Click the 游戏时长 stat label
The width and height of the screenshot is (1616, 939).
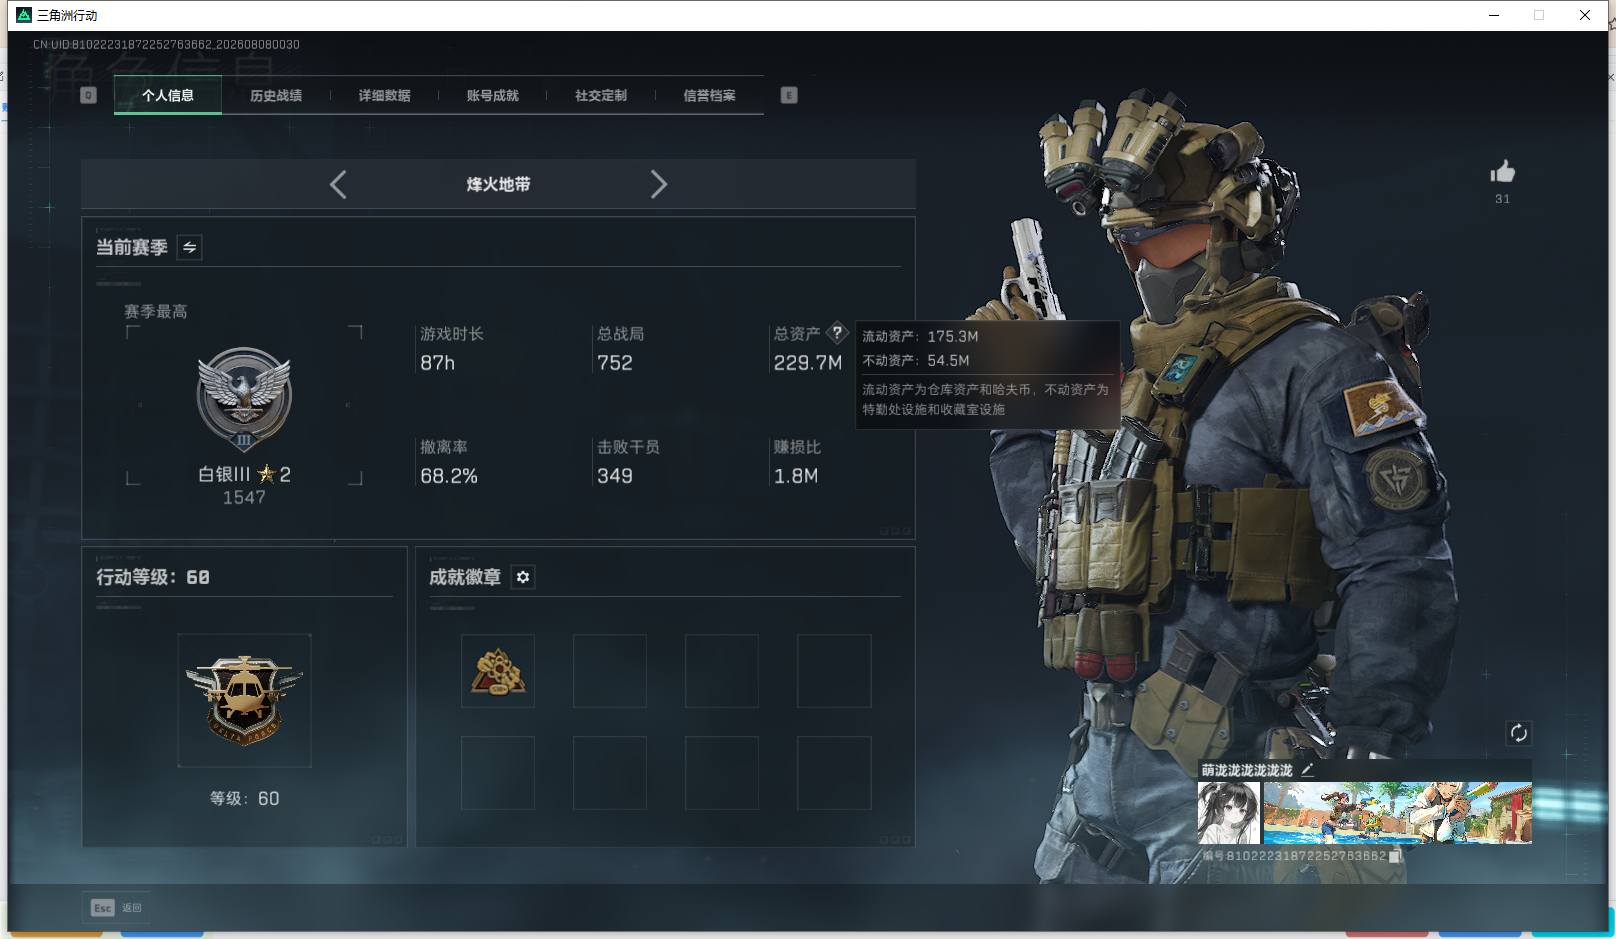pyautogui.click(x=452, y=334)
